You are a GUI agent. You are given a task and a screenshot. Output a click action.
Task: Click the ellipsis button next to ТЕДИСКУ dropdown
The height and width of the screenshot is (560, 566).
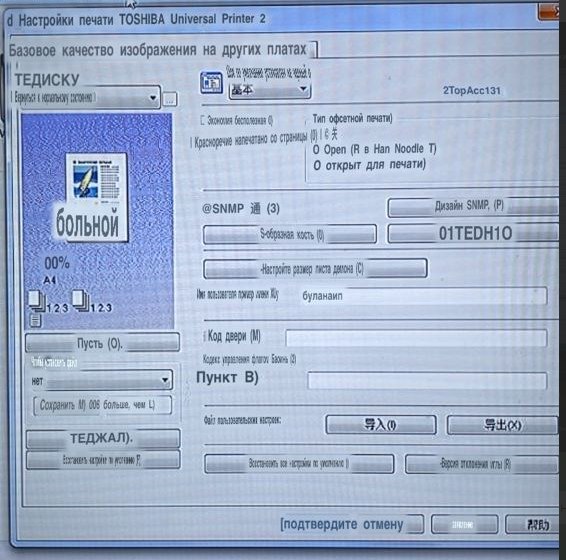(170, 99)
